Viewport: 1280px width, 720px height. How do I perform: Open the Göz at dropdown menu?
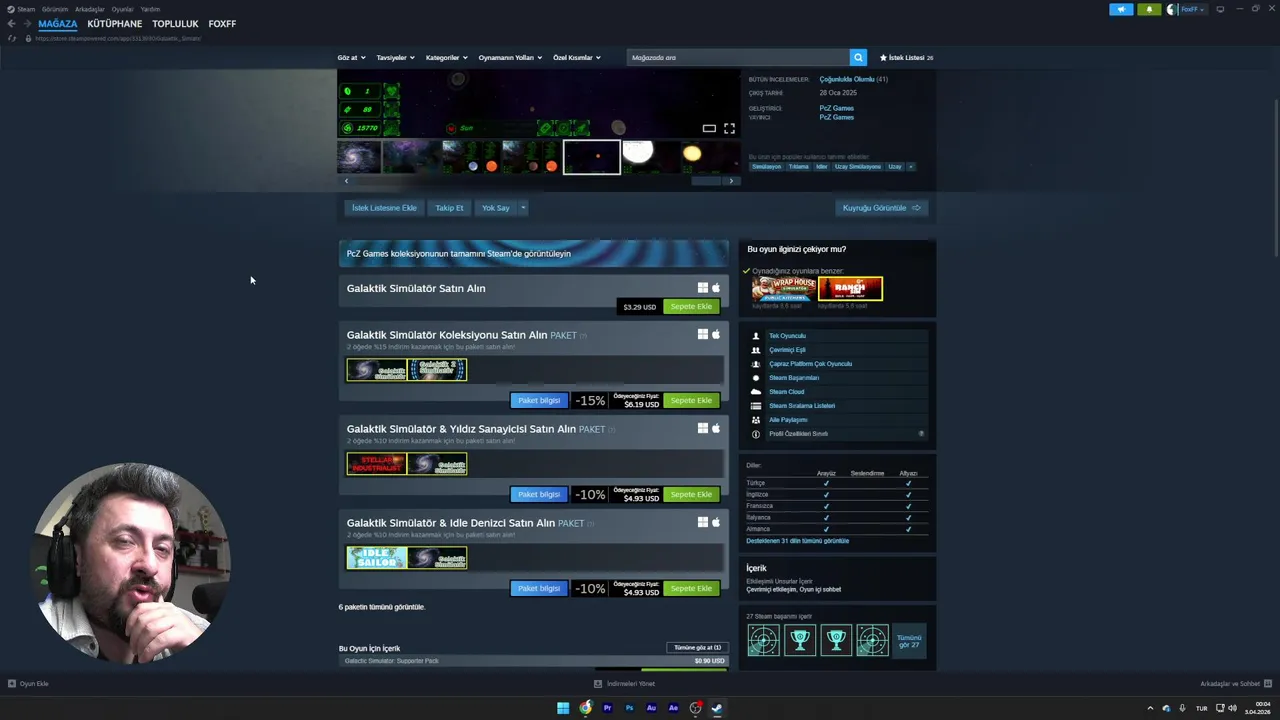pyautogui.click(x=351, y=57)
